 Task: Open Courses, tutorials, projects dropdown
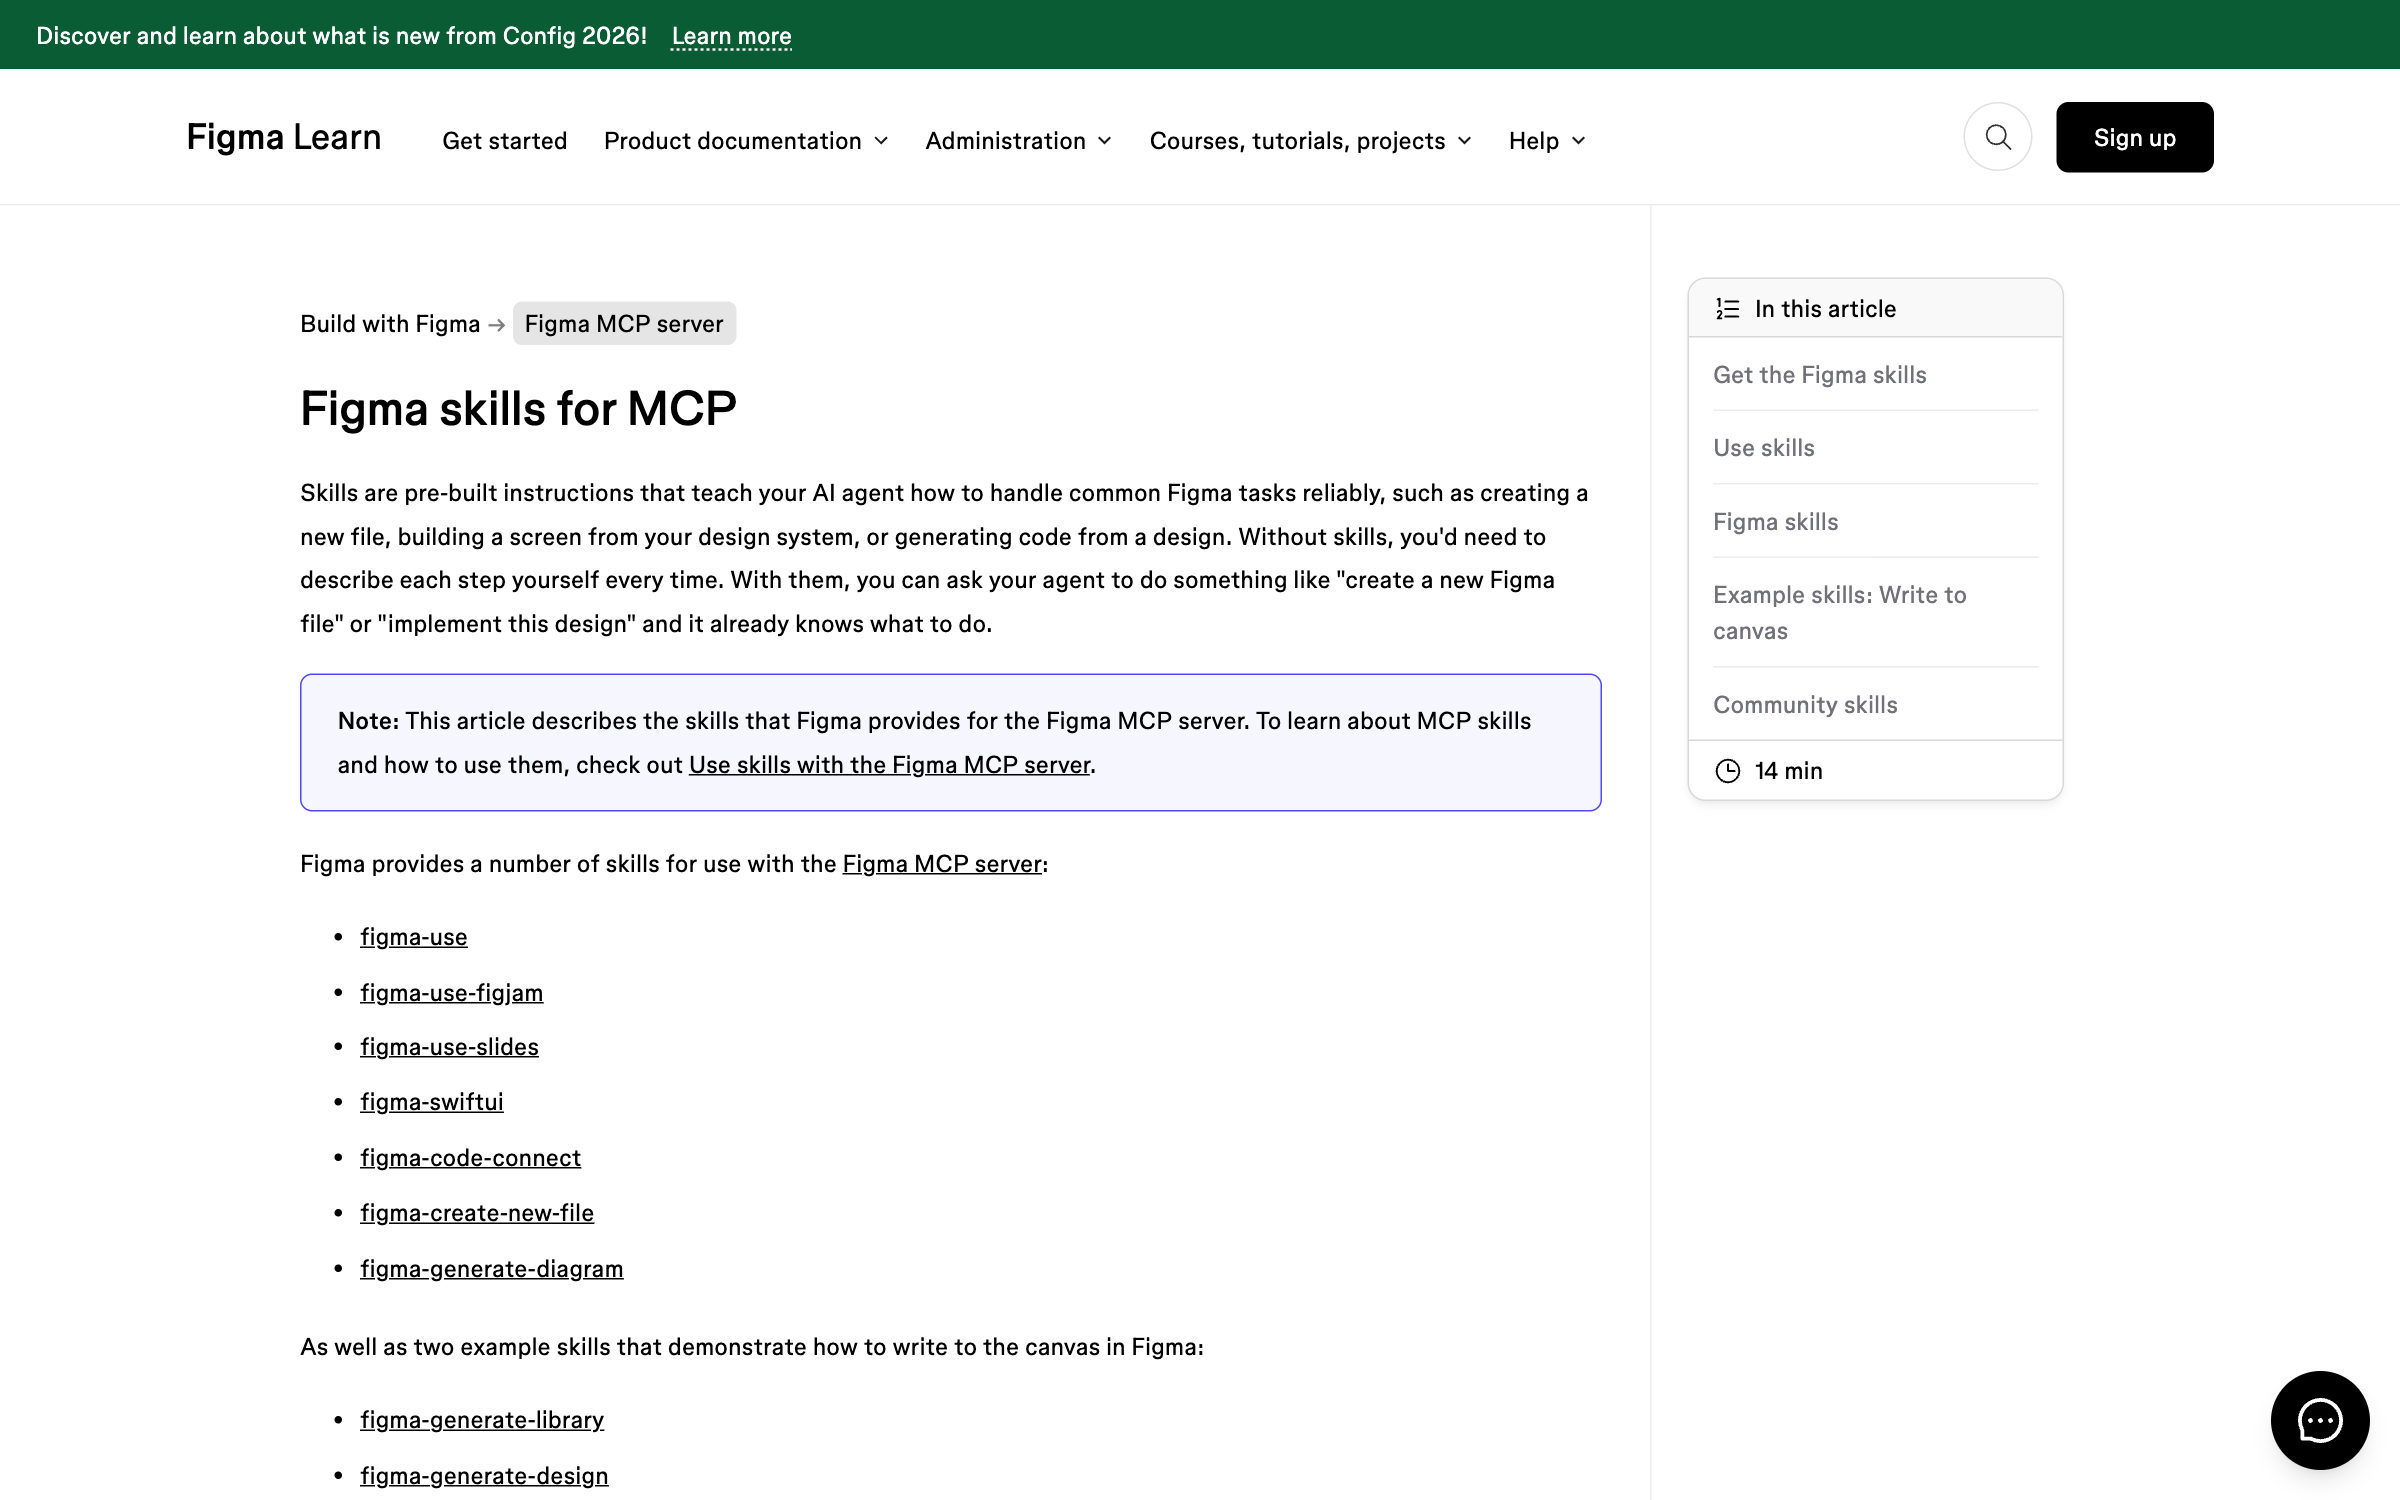[1310, 141]
